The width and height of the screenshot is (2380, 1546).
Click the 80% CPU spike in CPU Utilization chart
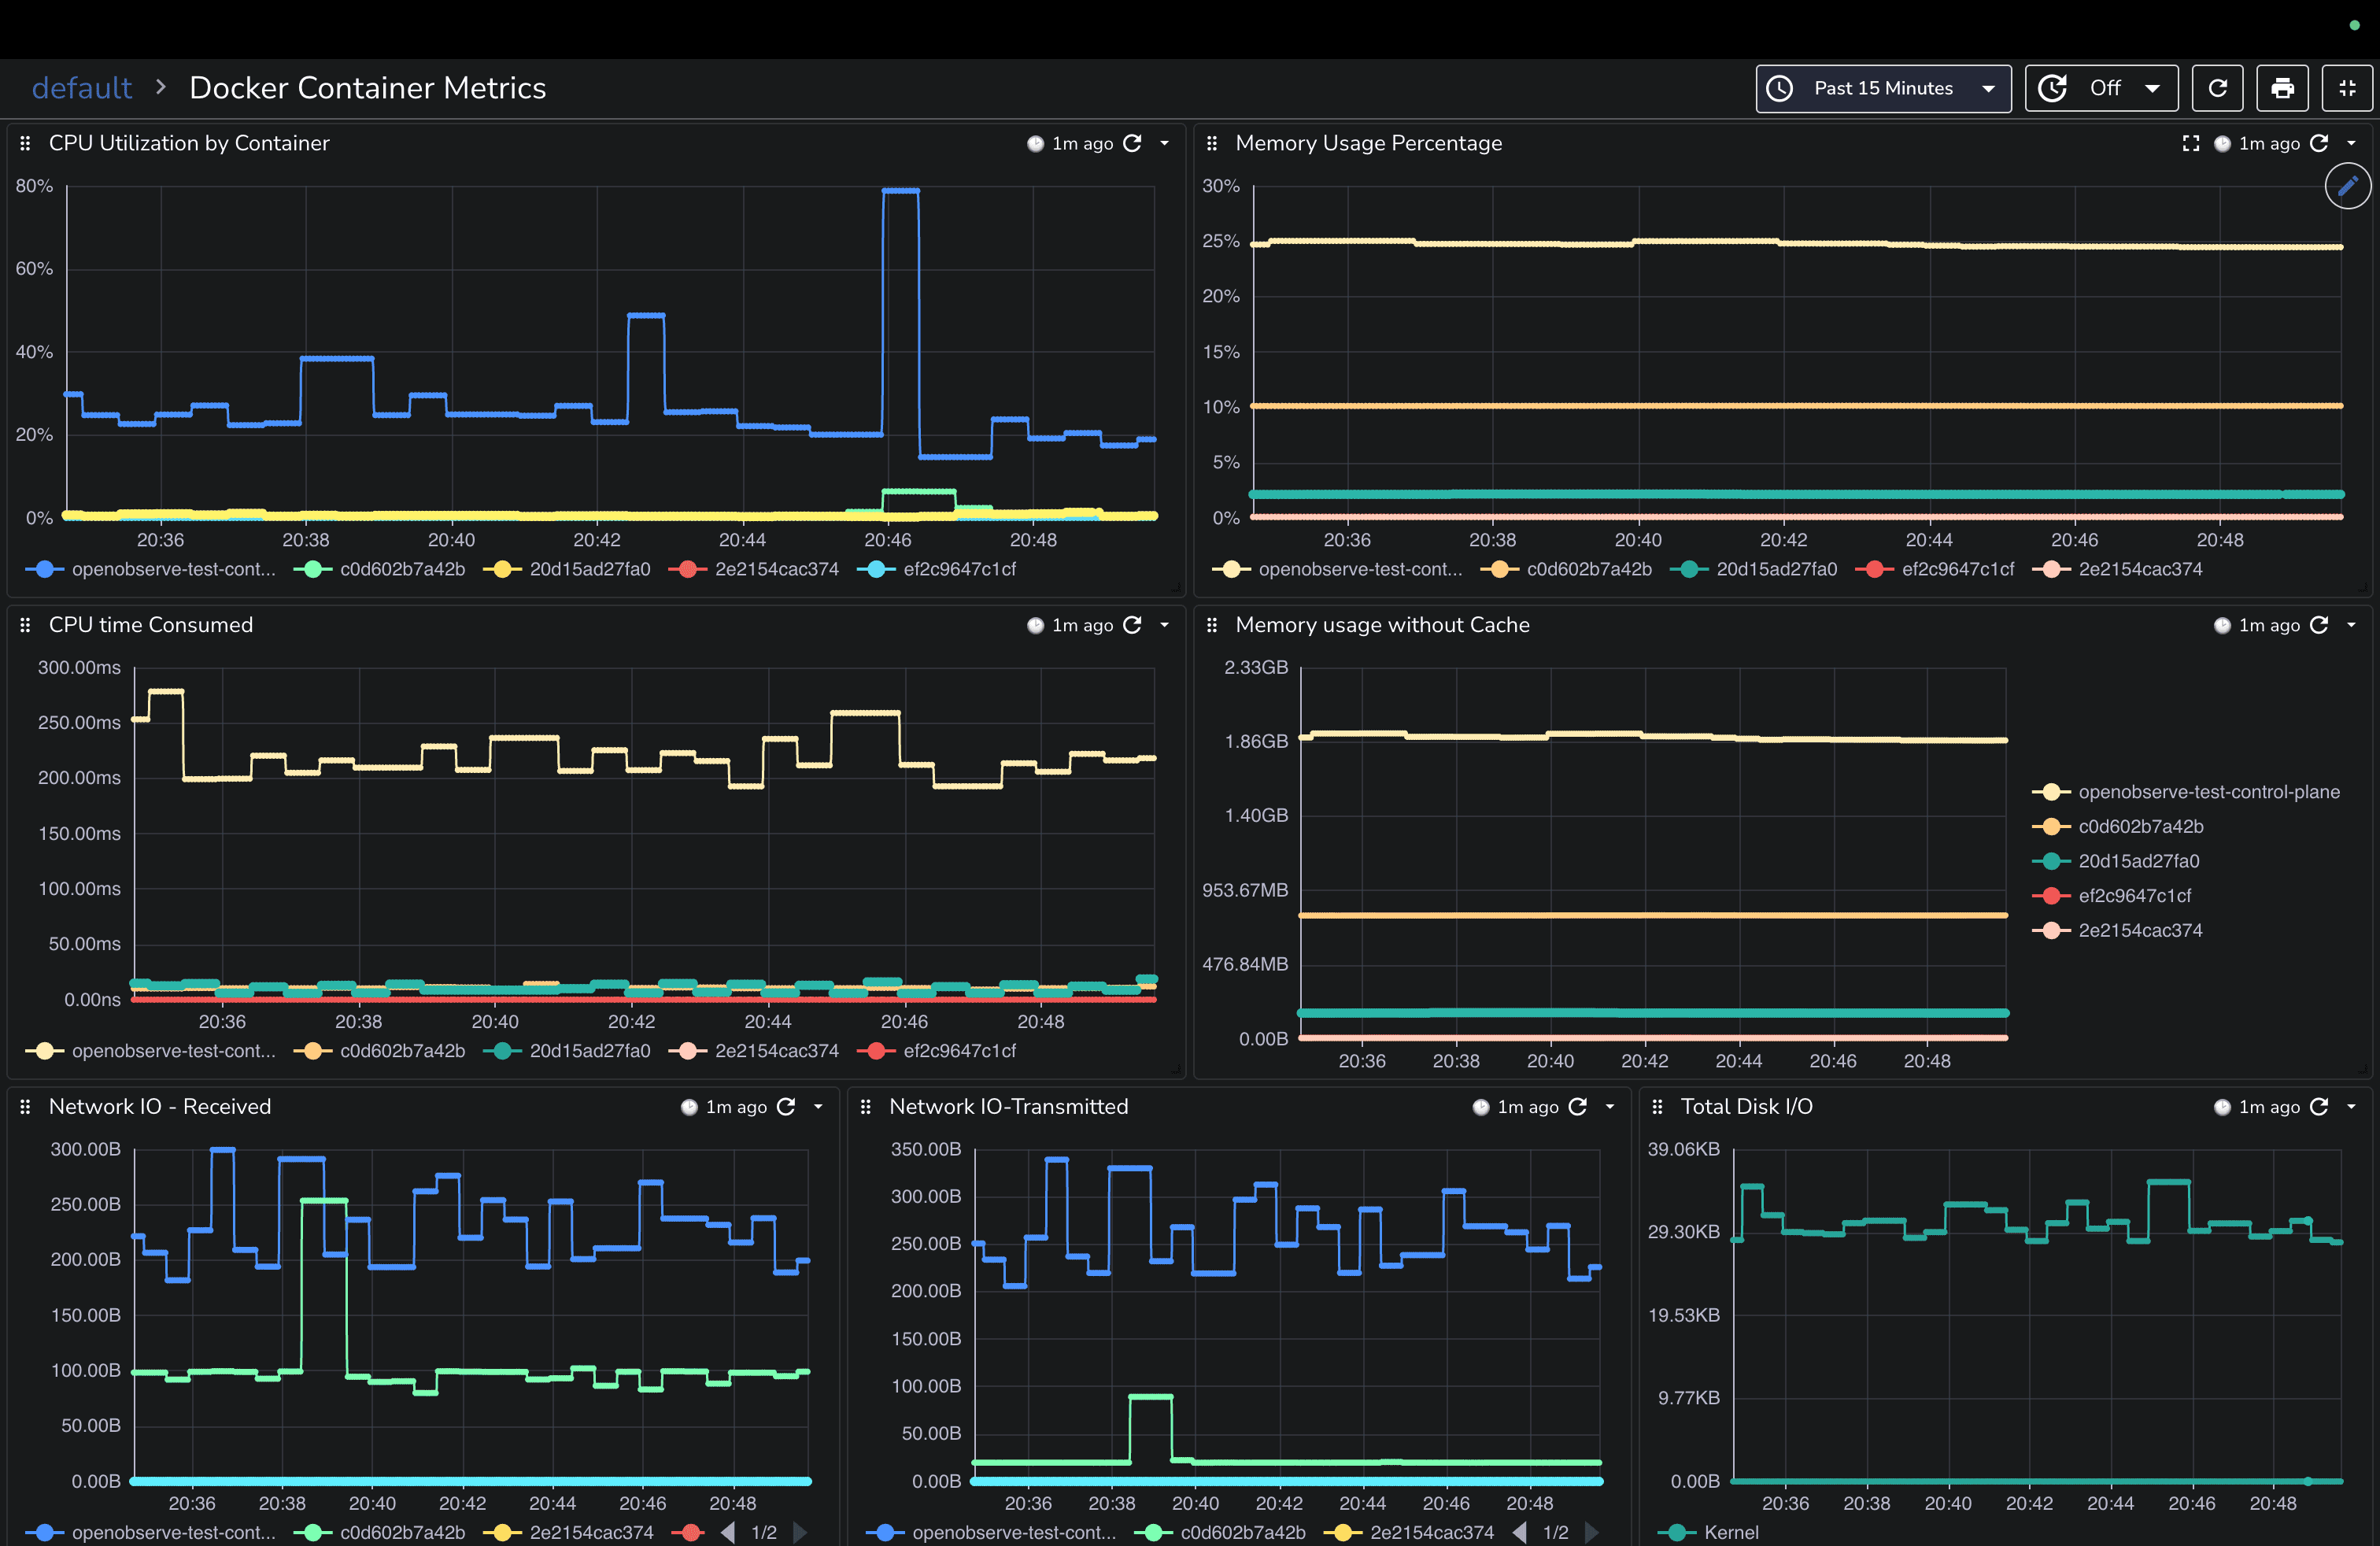click(900, 190)
